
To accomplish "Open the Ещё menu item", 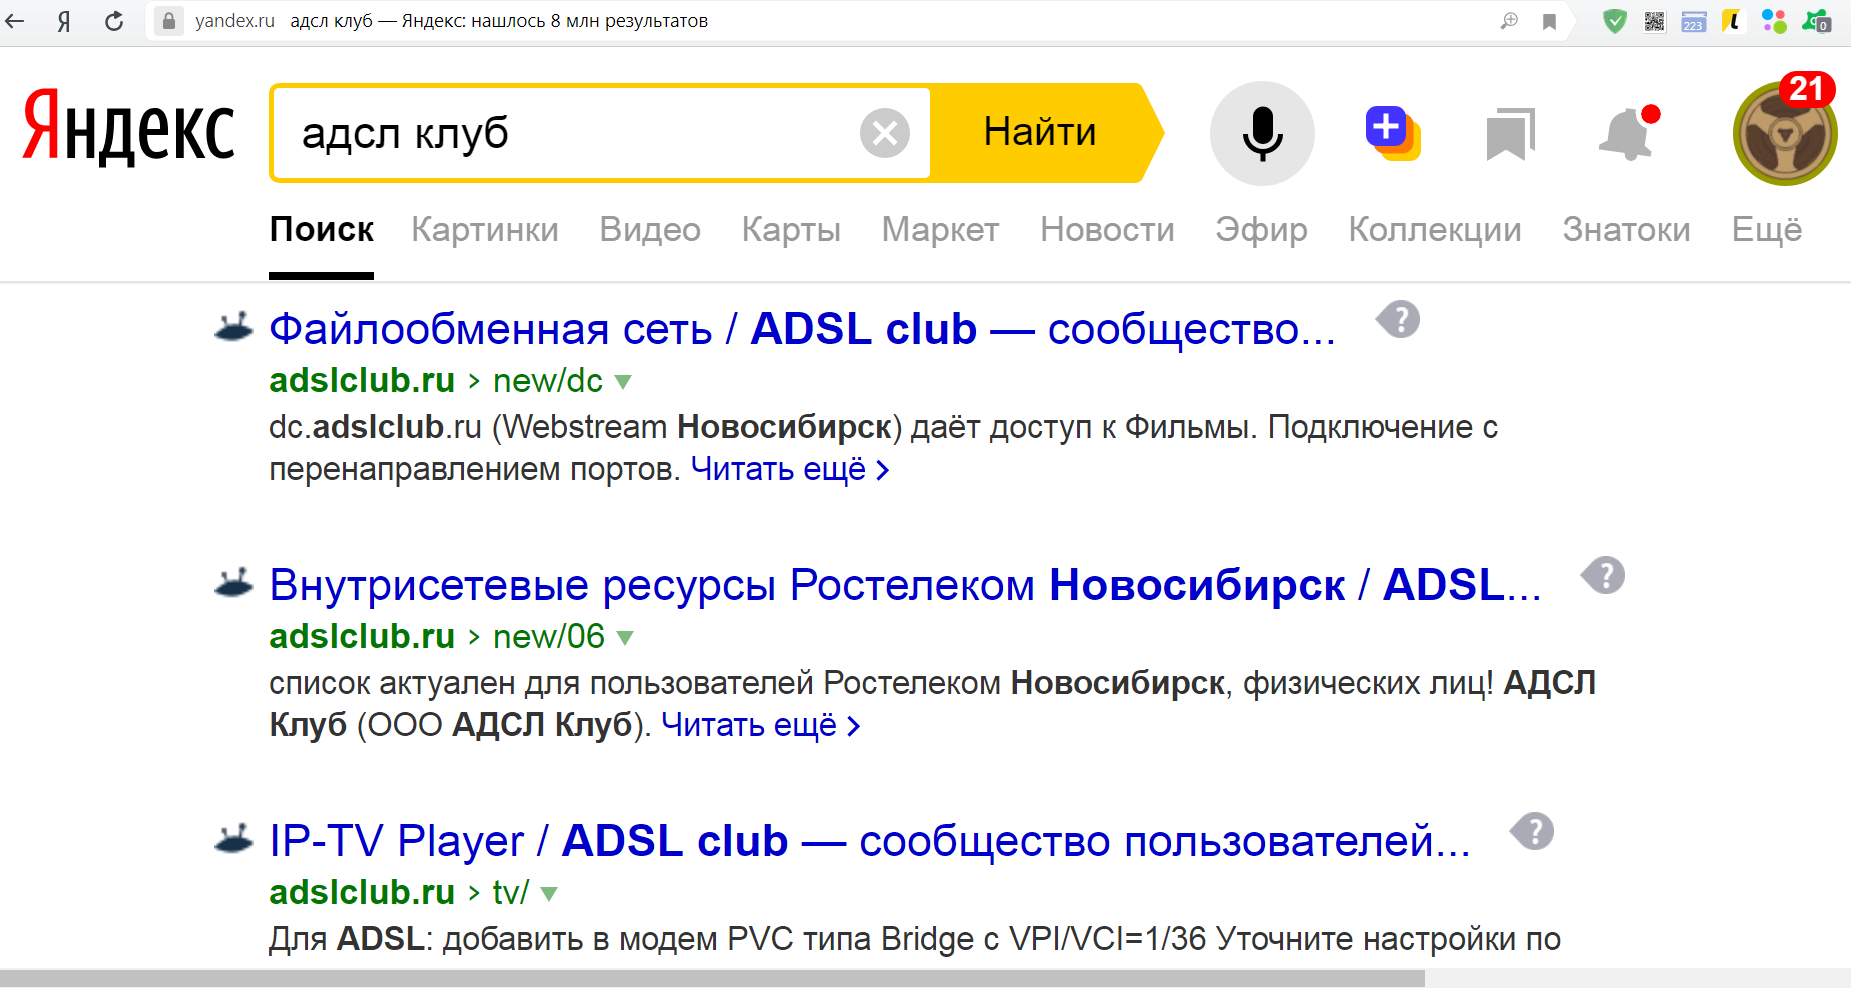I will tap(1766, 230).
